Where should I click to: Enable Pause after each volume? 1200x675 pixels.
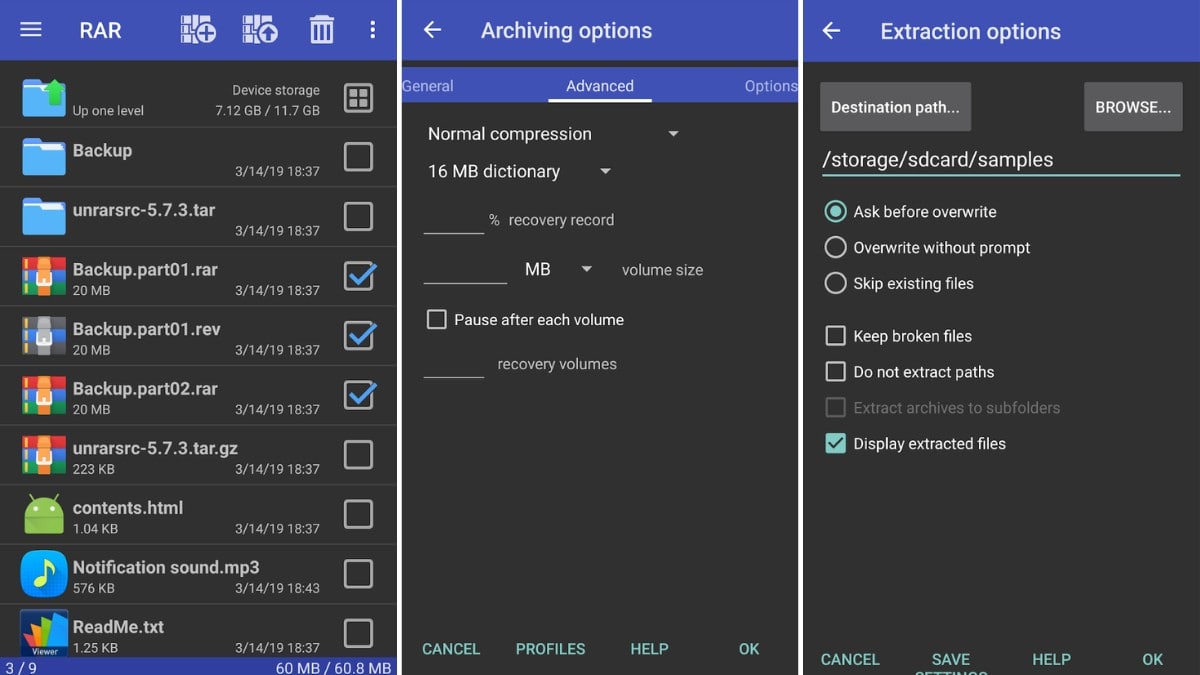point(436,320)
